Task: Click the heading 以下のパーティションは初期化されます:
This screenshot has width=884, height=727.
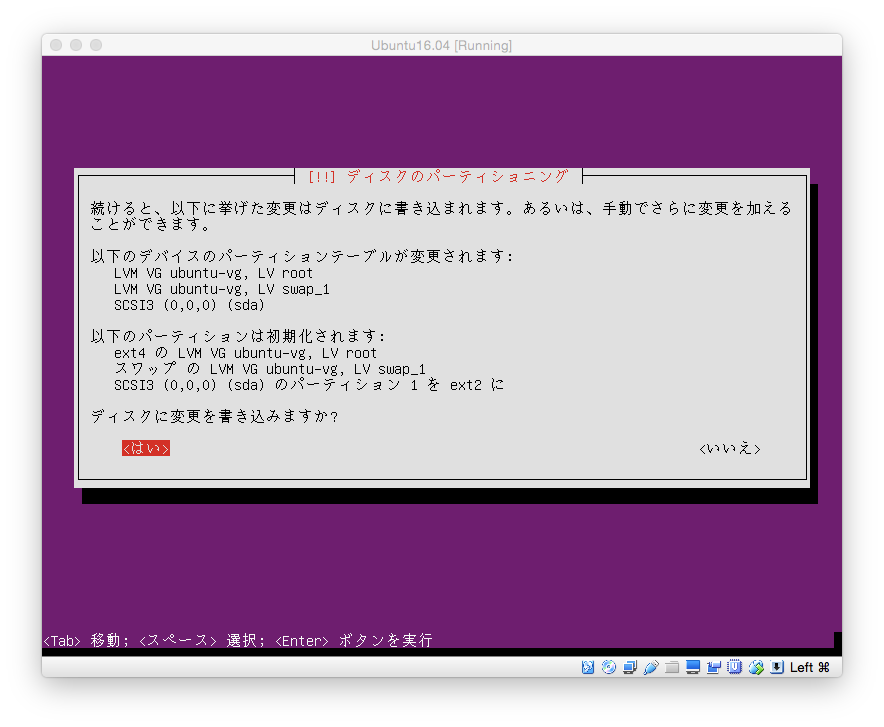Action: pos(237,336)
